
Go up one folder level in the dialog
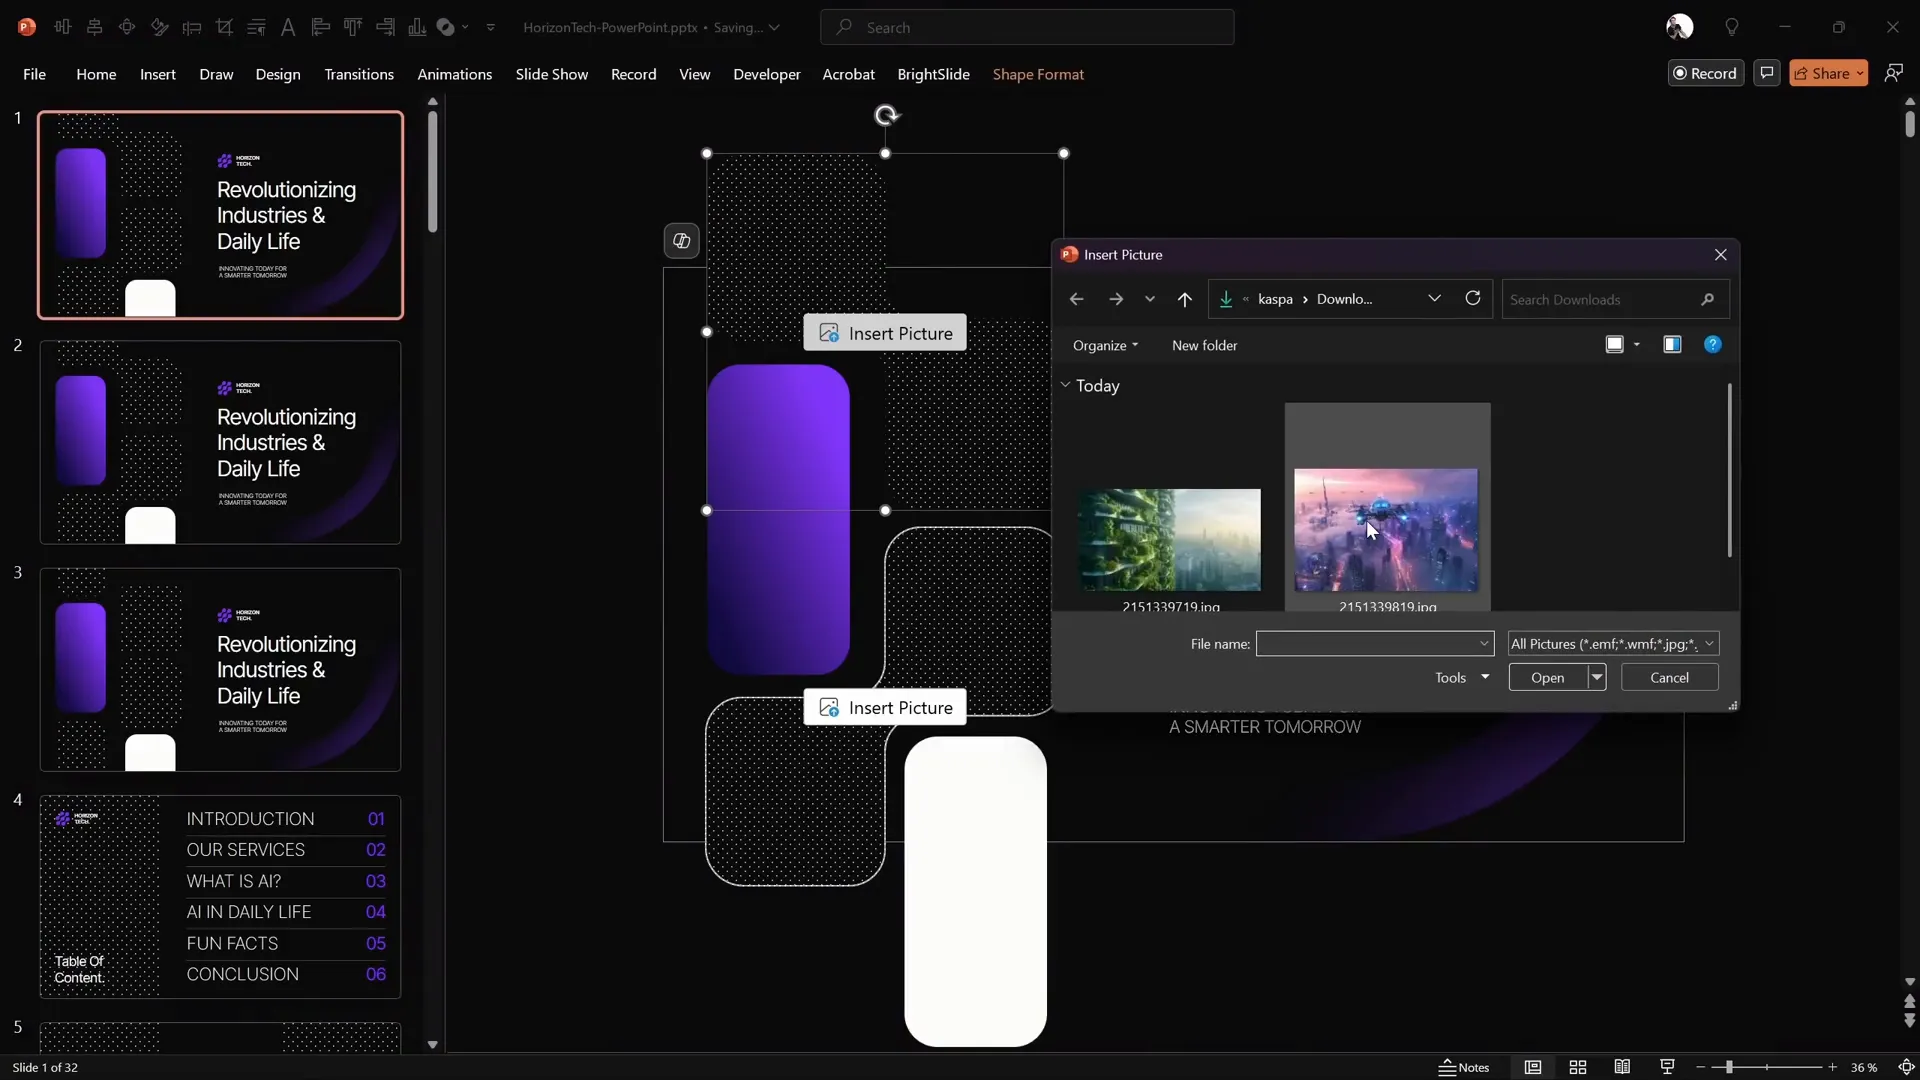tap(1184, 299)
